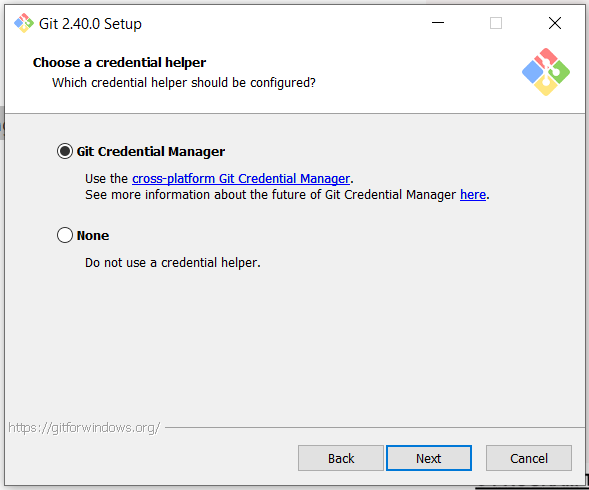Open the cross-platform Git Credential Manager link
This screenshot has height=490, width=589.
tap(241, 178)
